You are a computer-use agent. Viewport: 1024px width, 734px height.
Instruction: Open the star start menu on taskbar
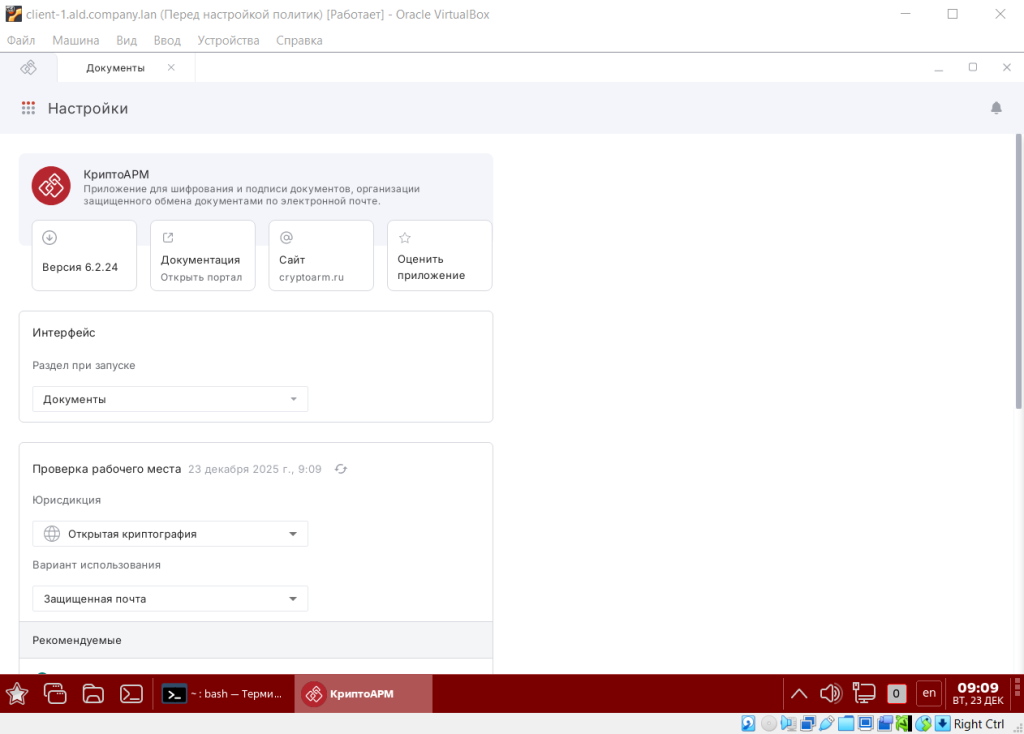pyautogui.click(x=17, y=693)
